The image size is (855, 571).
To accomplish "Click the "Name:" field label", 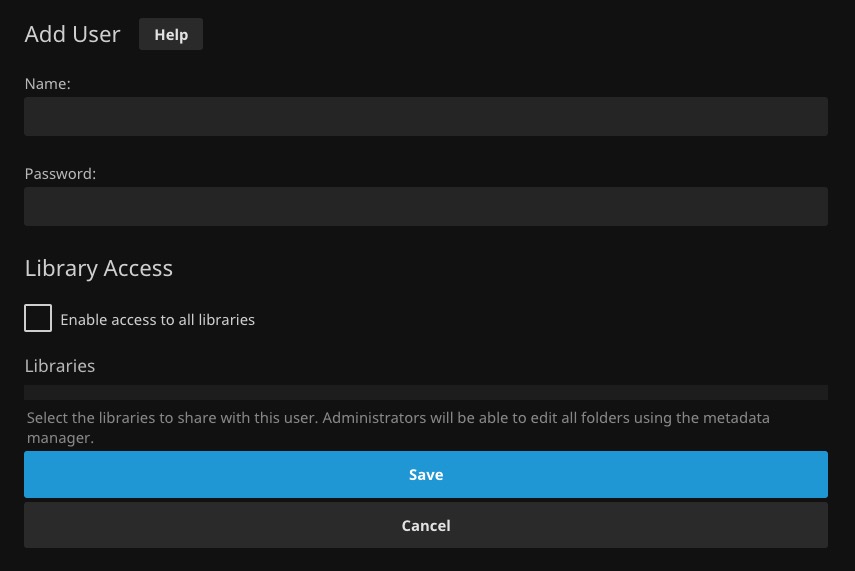I will tap(47, 83).
